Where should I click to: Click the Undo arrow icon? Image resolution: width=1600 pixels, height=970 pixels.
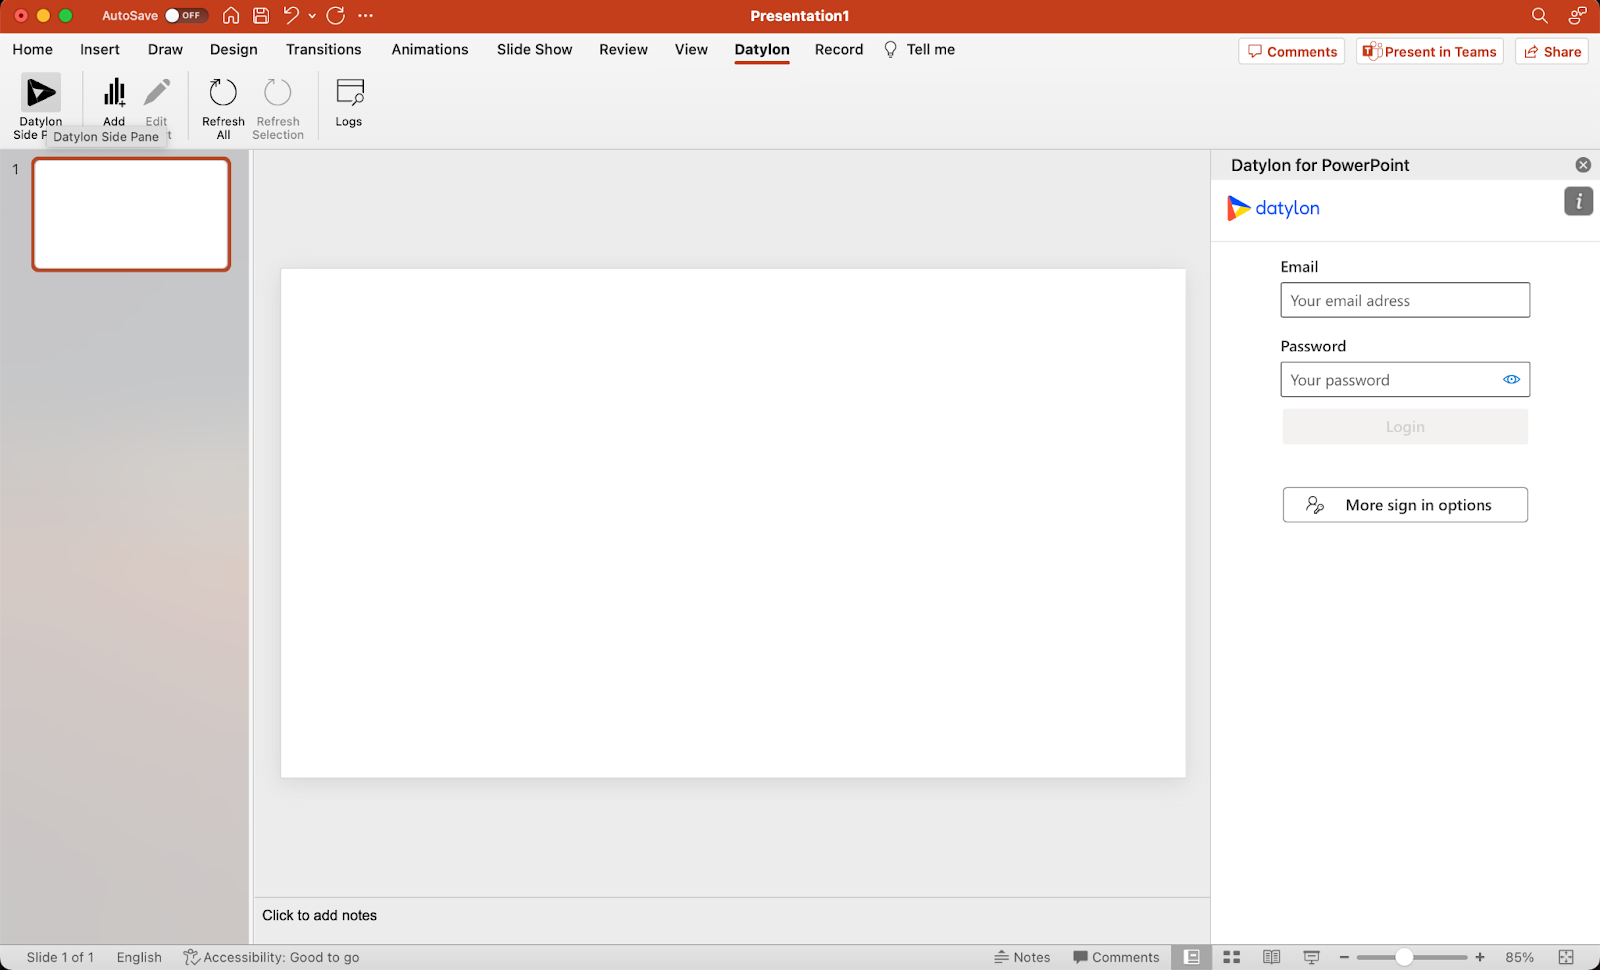(x=291, y=15)
